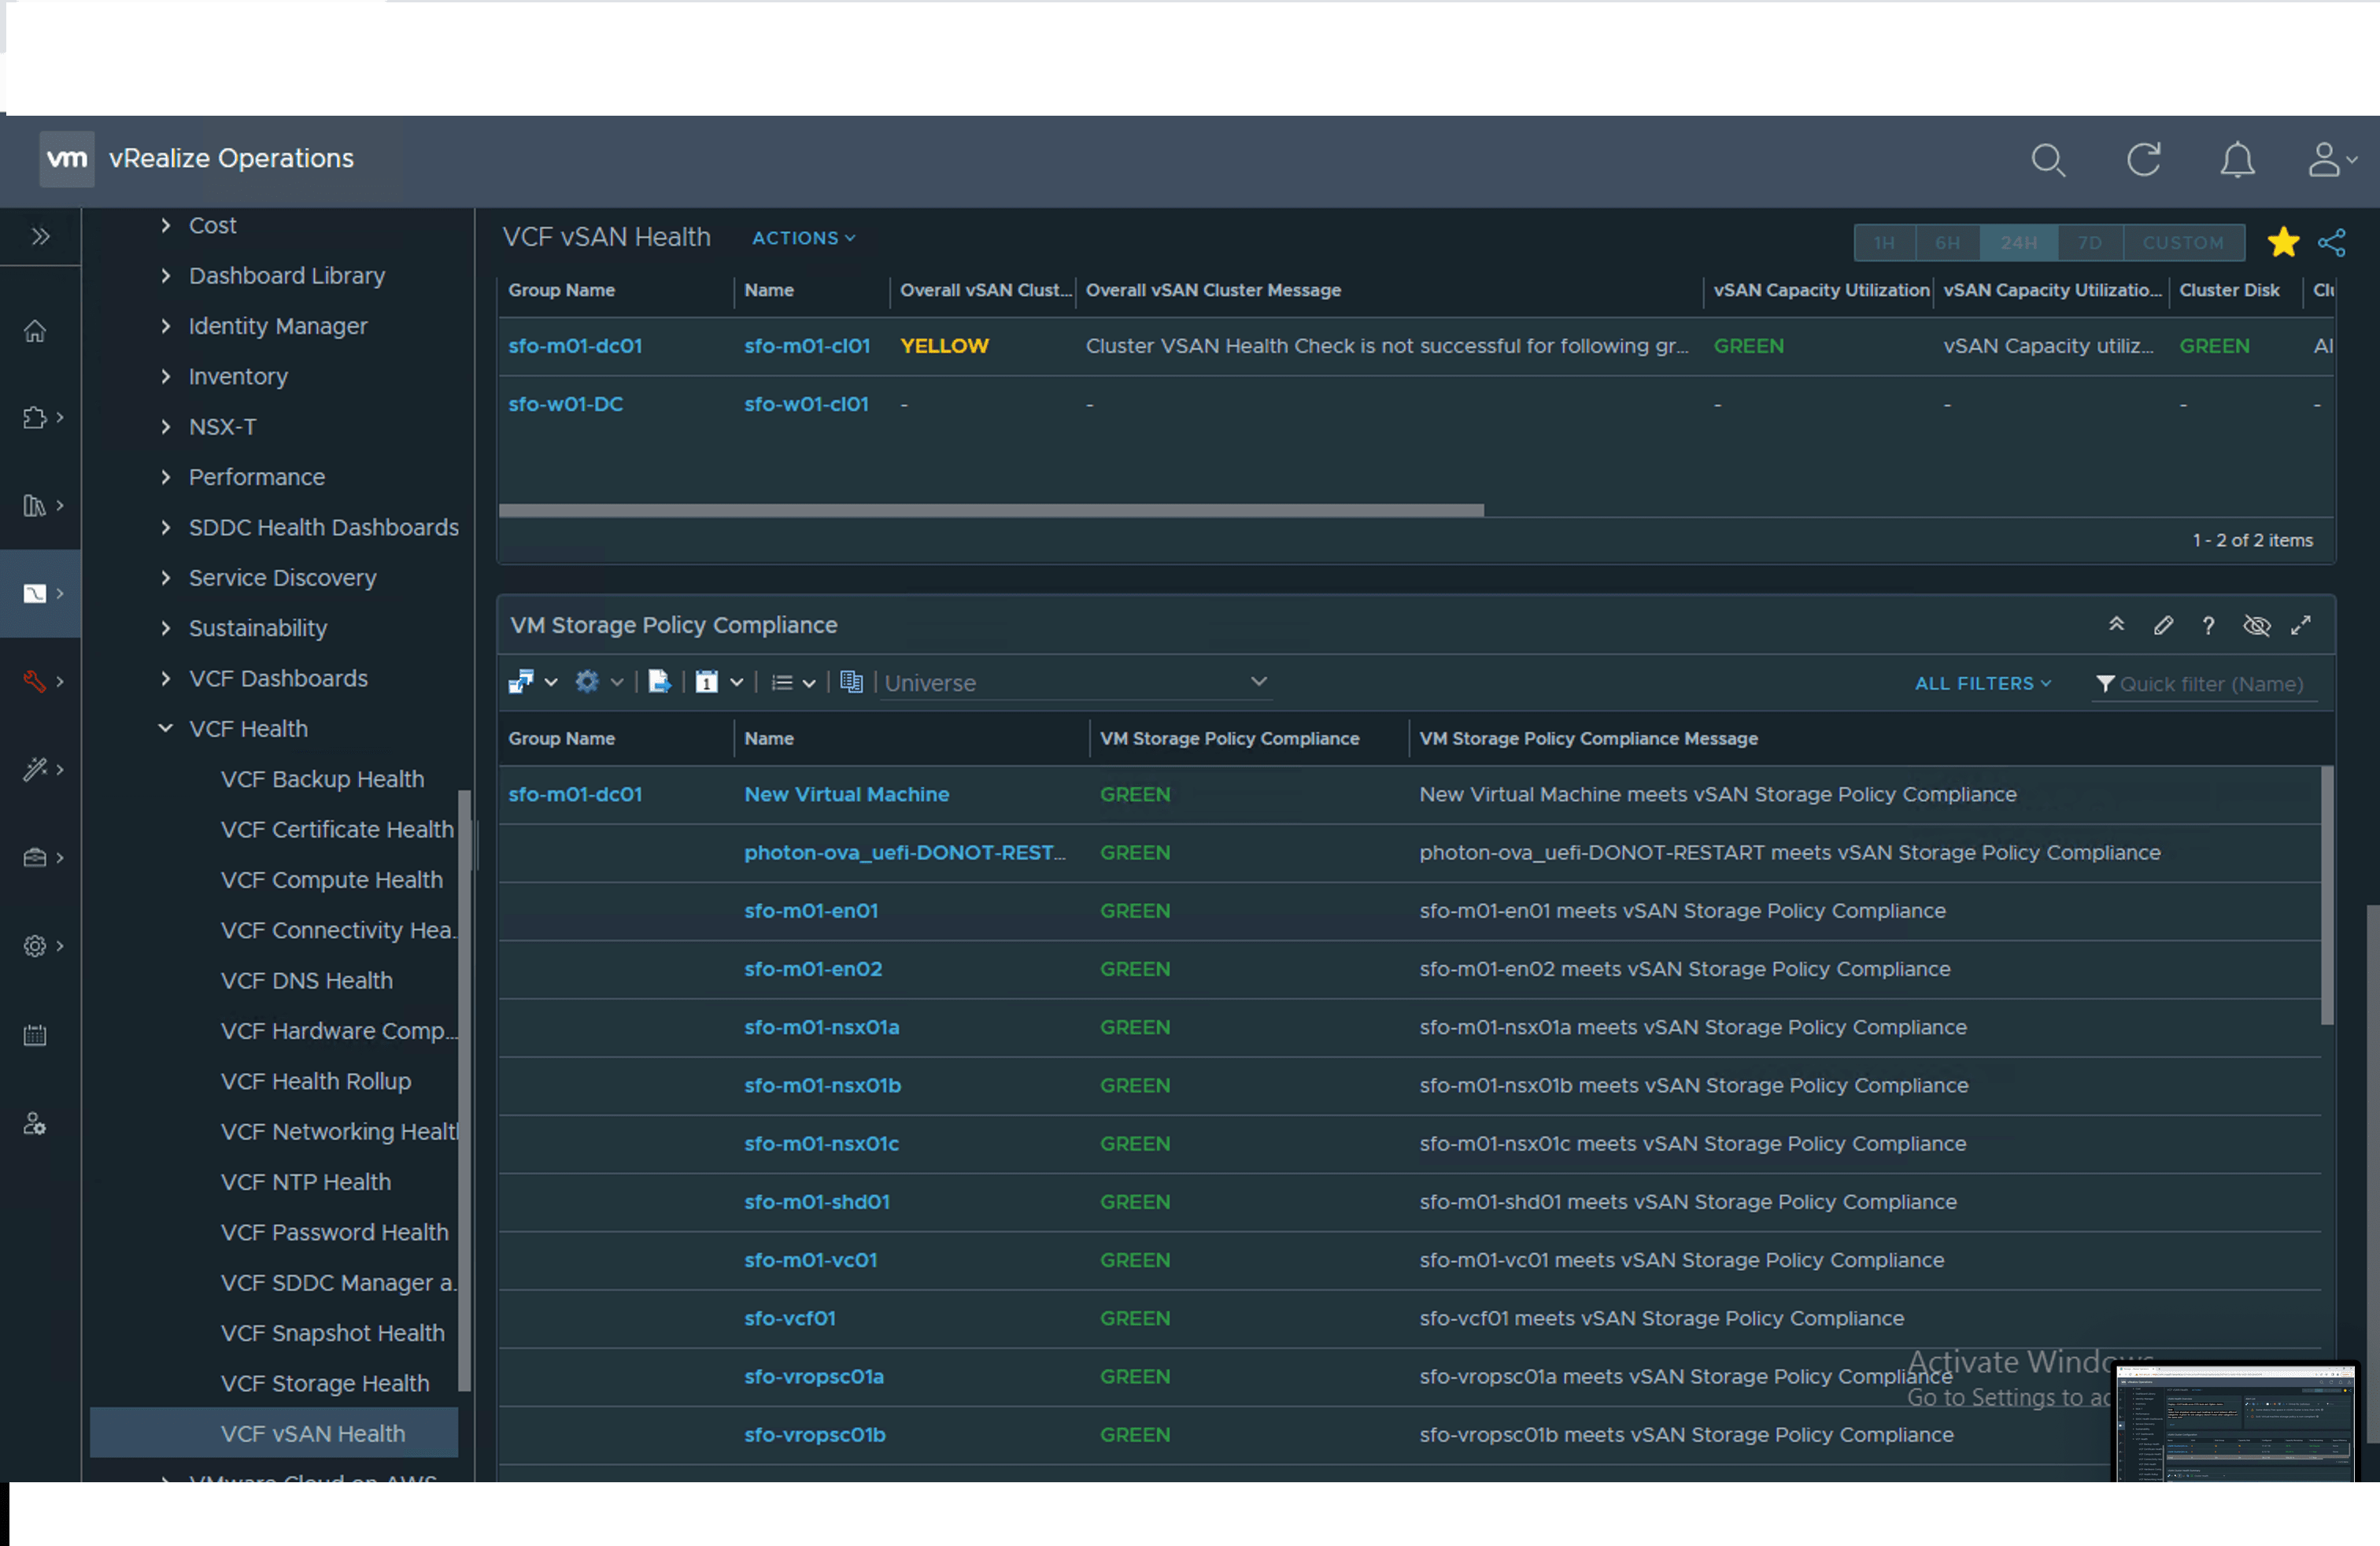Click the export widget data icon
The image size is (2380, 1546).
(659, 683)
